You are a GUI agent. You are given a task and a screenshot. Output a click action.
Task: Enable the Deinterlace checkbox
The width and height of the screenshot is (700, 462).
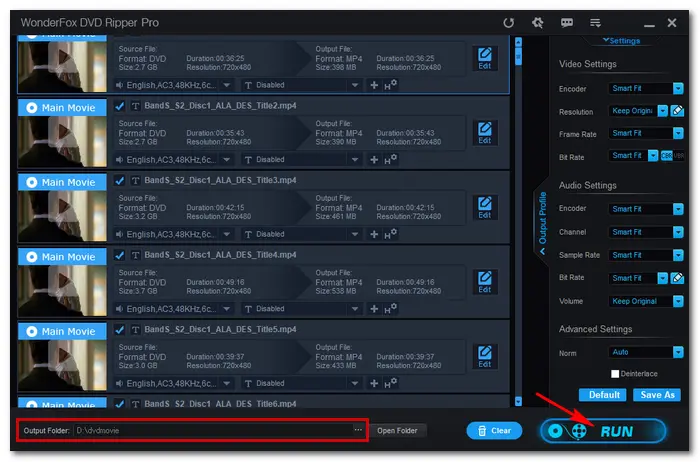[x=615, y=374]
